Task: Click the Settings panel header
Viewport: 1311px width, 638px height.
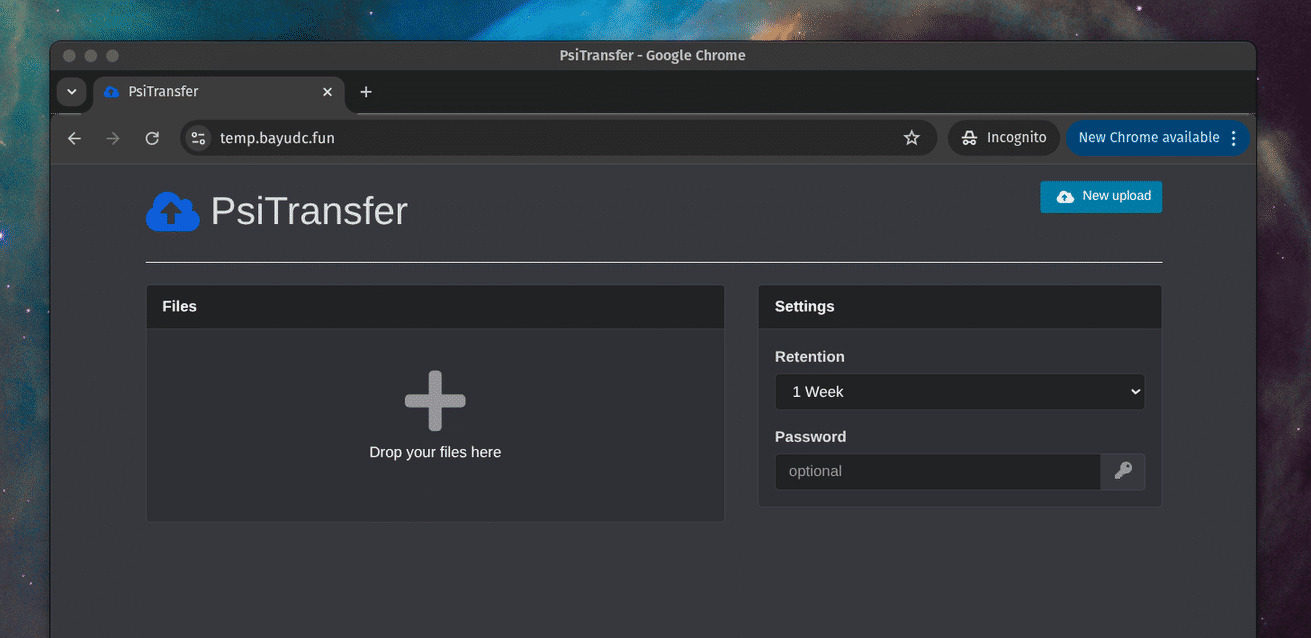Action: (x=960, y=307)
